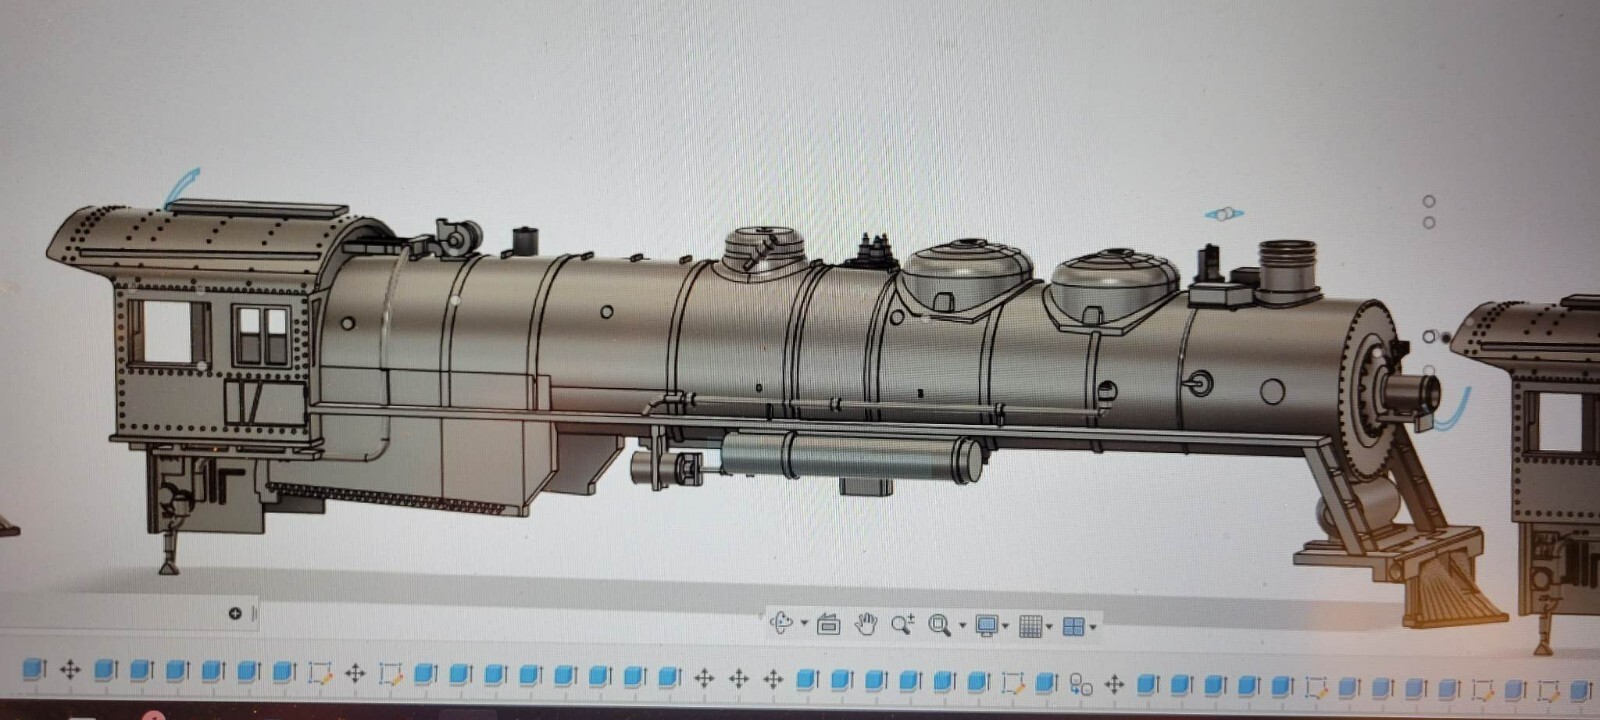Expand the Viewports dropdown arrow
This screenshot has height=720, width=1600.
[1093, 628]
